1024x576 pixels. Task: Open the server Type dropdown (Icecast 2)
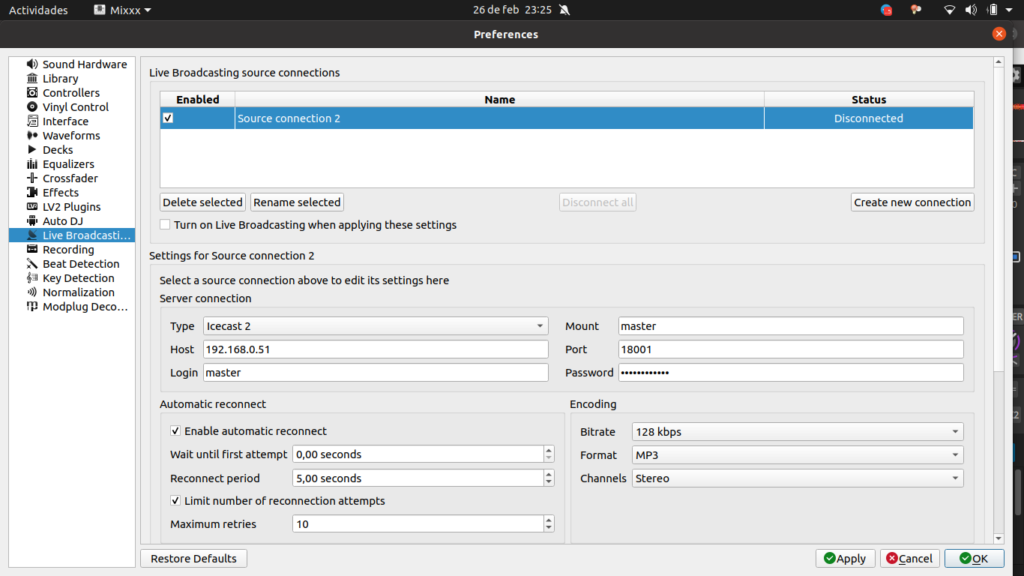(376, 326)
